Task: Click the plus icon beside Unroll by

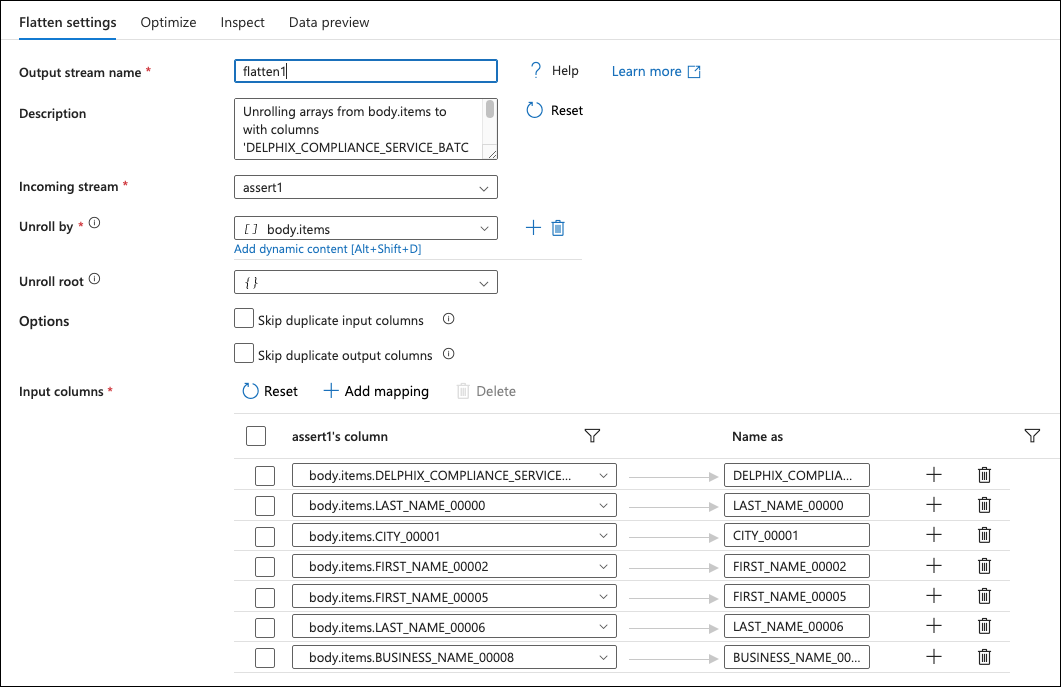Action: (533, 228)
